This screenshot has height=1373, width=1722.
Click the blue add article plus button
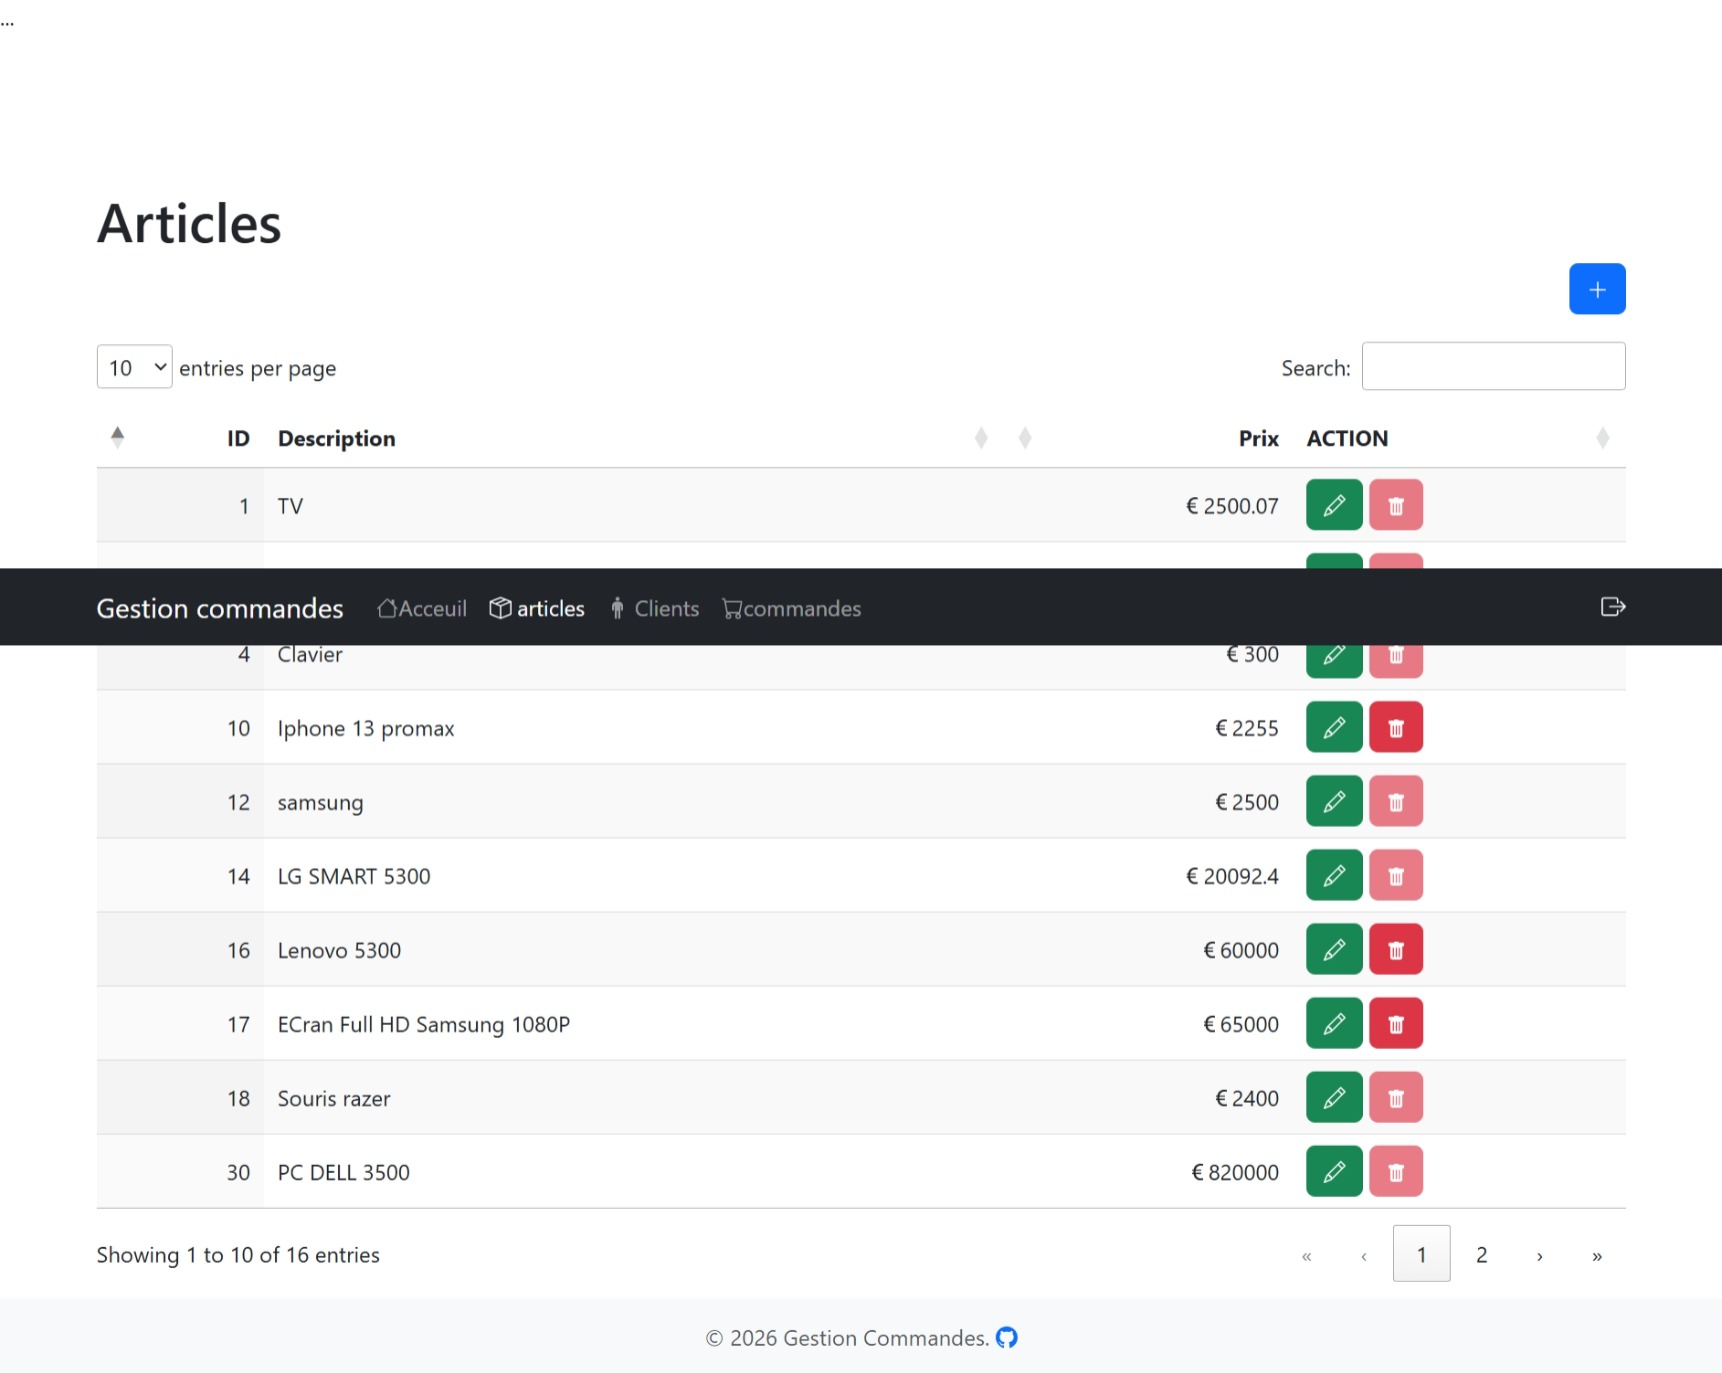pos(1596,289)
